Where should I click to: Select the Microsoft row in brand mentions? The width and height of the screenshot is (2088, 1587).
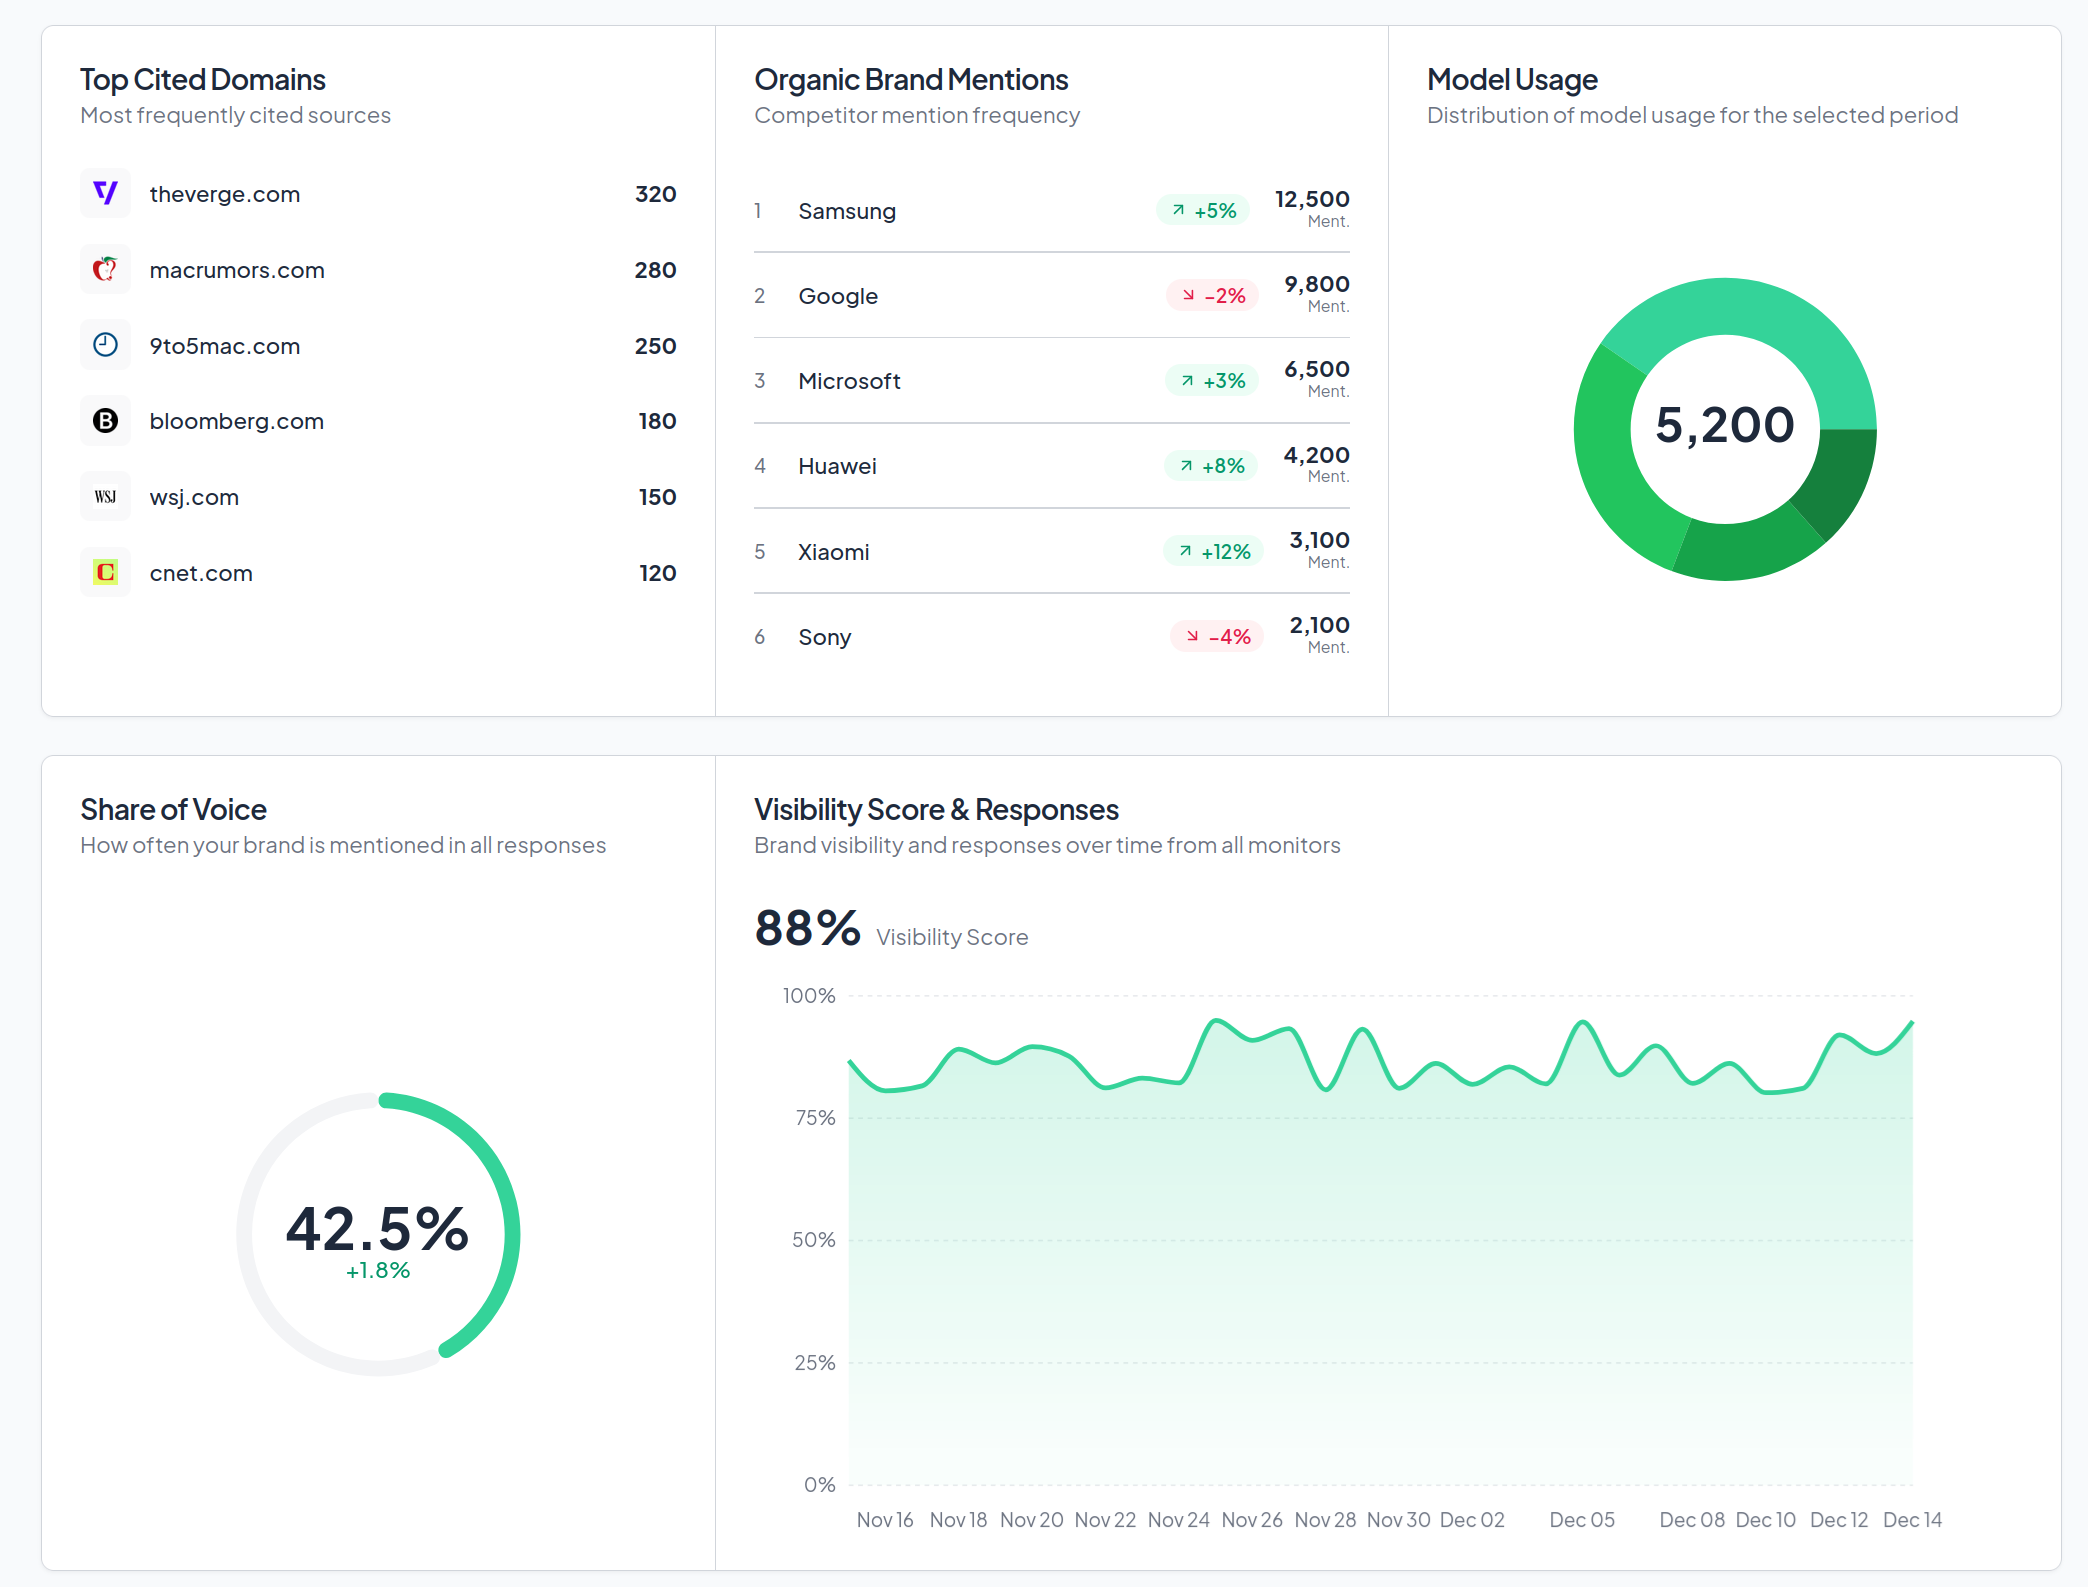pos(849,381)
